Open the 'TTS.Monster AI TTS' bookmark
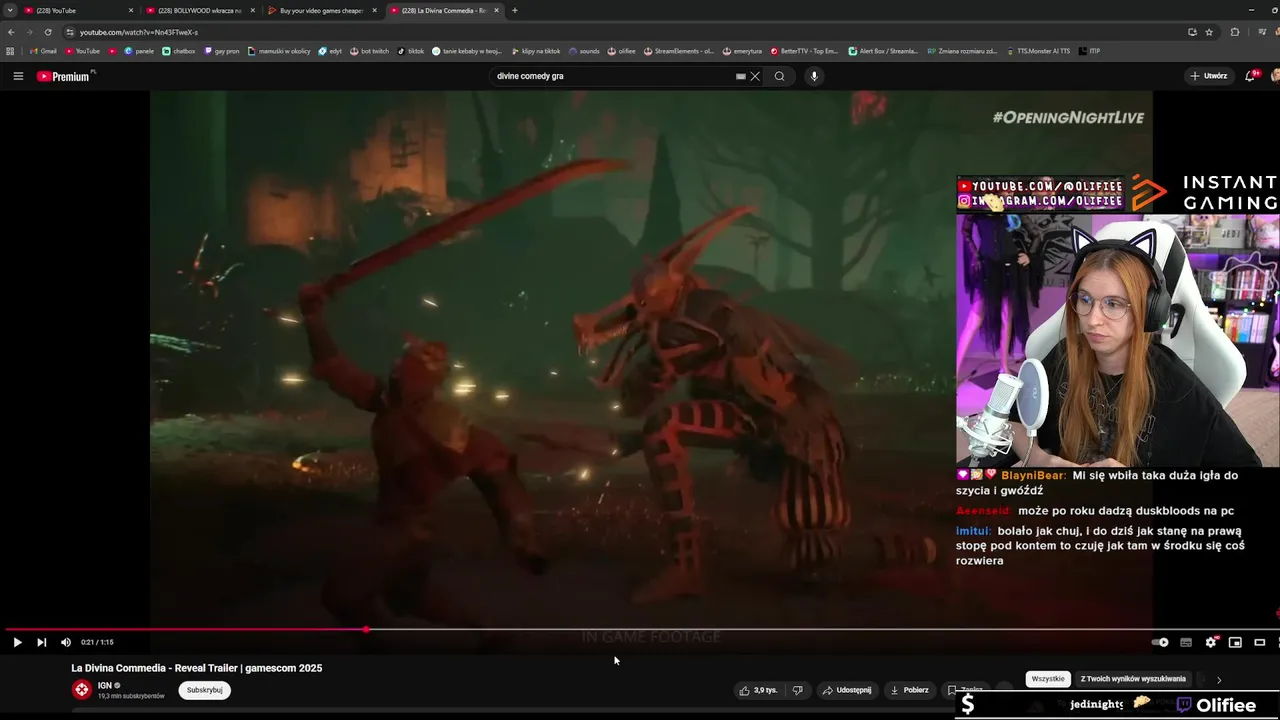Screen dimensions: 1280x720 coord(1038,51)
